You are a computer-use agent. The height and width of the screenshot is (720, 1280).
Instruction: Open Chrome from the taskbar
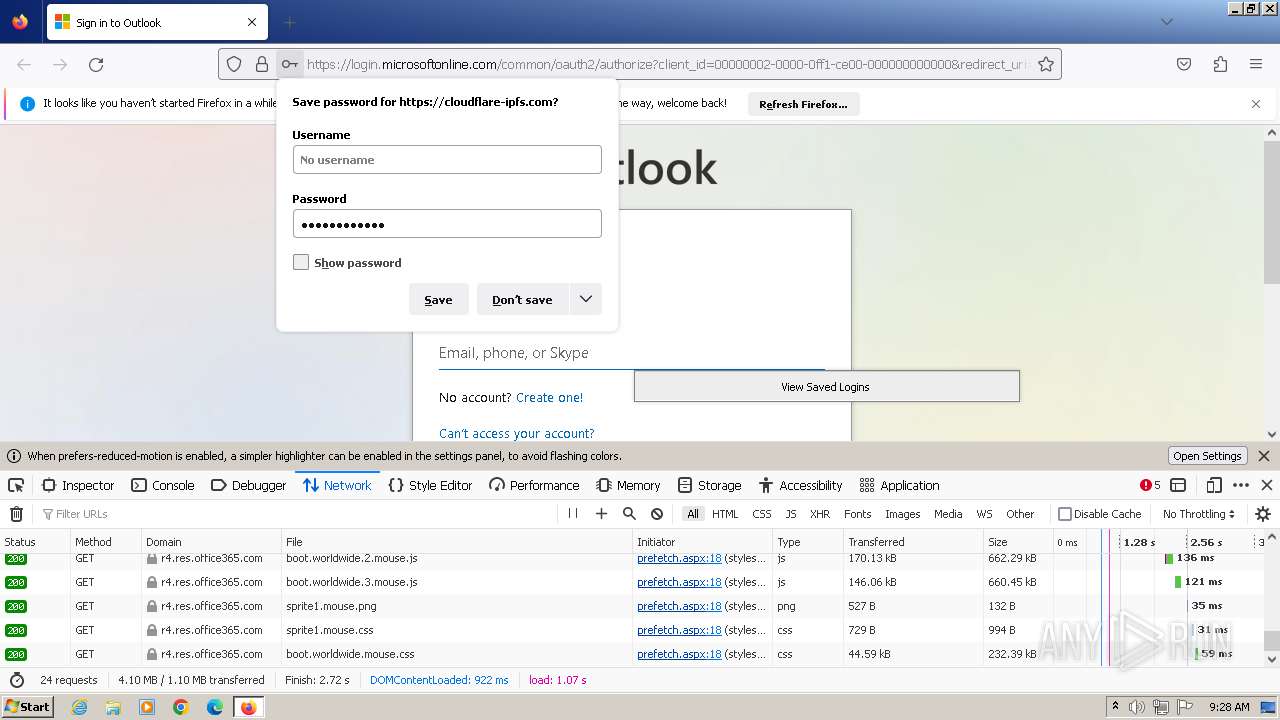tap(181, 707)
